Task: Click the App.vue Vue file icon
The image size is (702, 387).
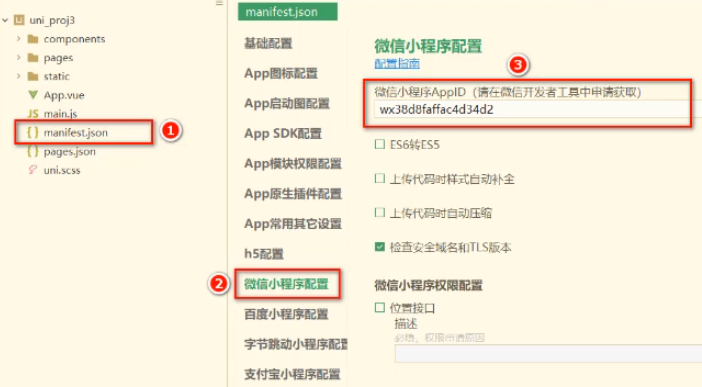Action: tap(33, 95)
